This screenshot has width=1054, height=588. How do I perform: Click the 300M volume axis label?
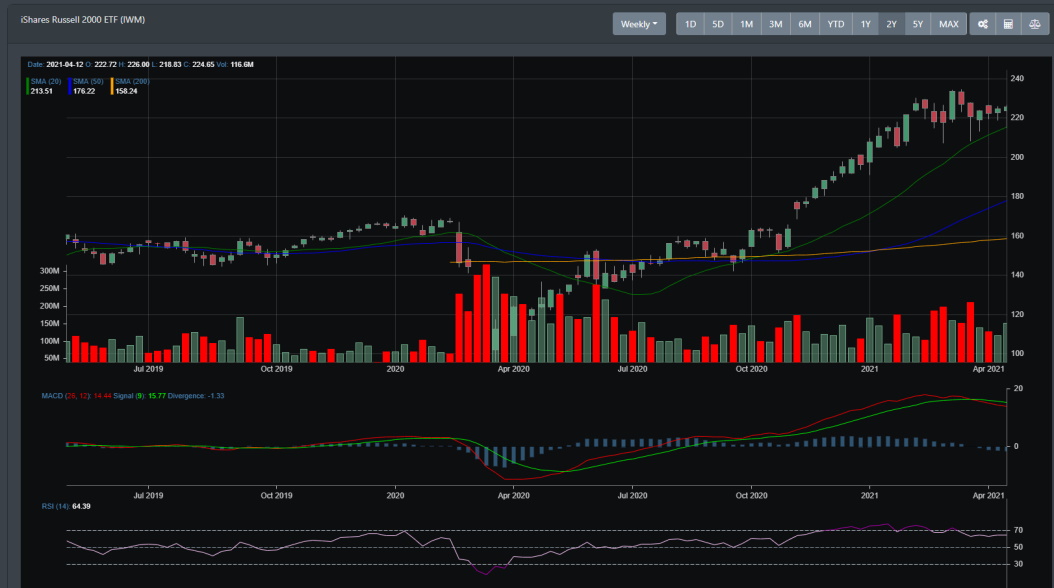click(50, 271)
